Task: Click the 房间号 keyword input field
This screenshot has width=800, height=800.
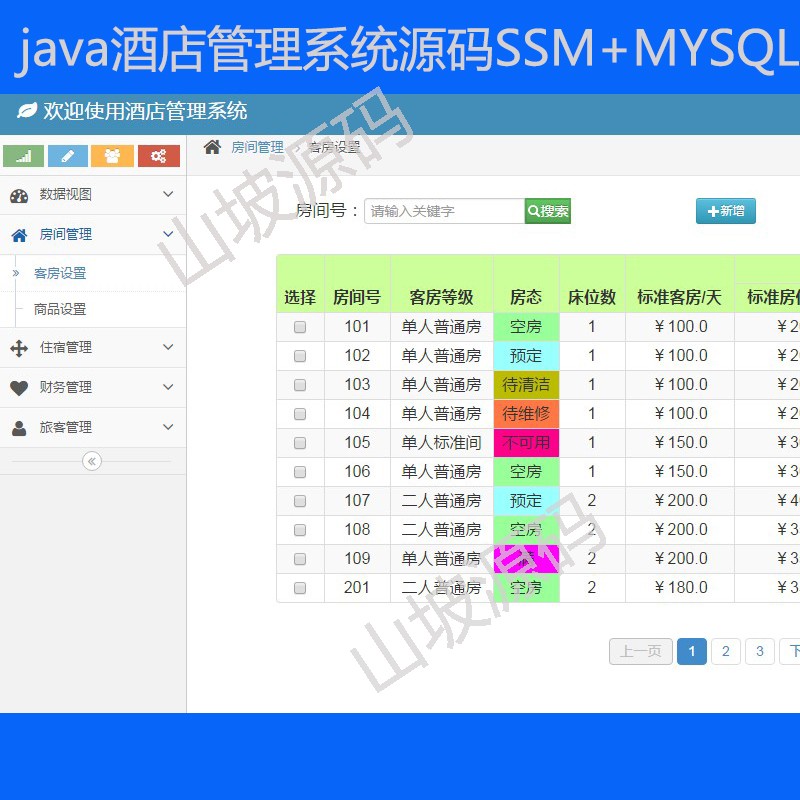Action: [440, 211]
